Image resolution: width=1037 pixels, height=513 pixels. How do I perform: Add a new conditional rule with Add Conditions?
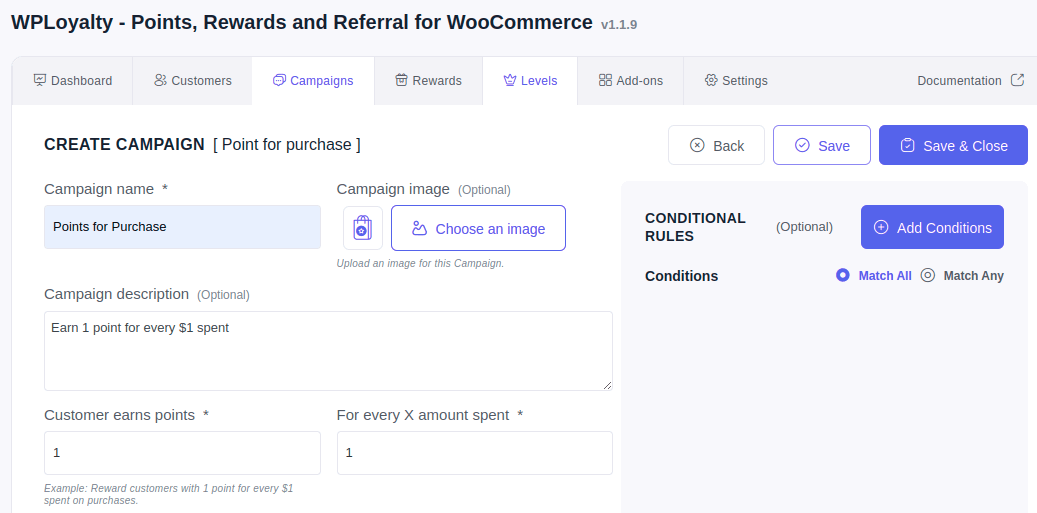[x=933, y=227]
